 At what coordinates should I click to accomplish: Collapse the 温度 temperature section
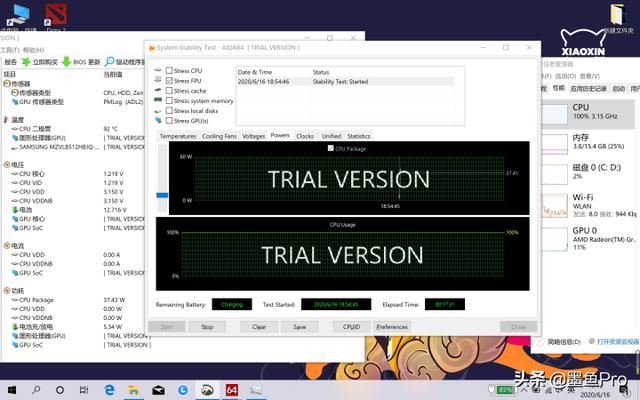(6, 120)
